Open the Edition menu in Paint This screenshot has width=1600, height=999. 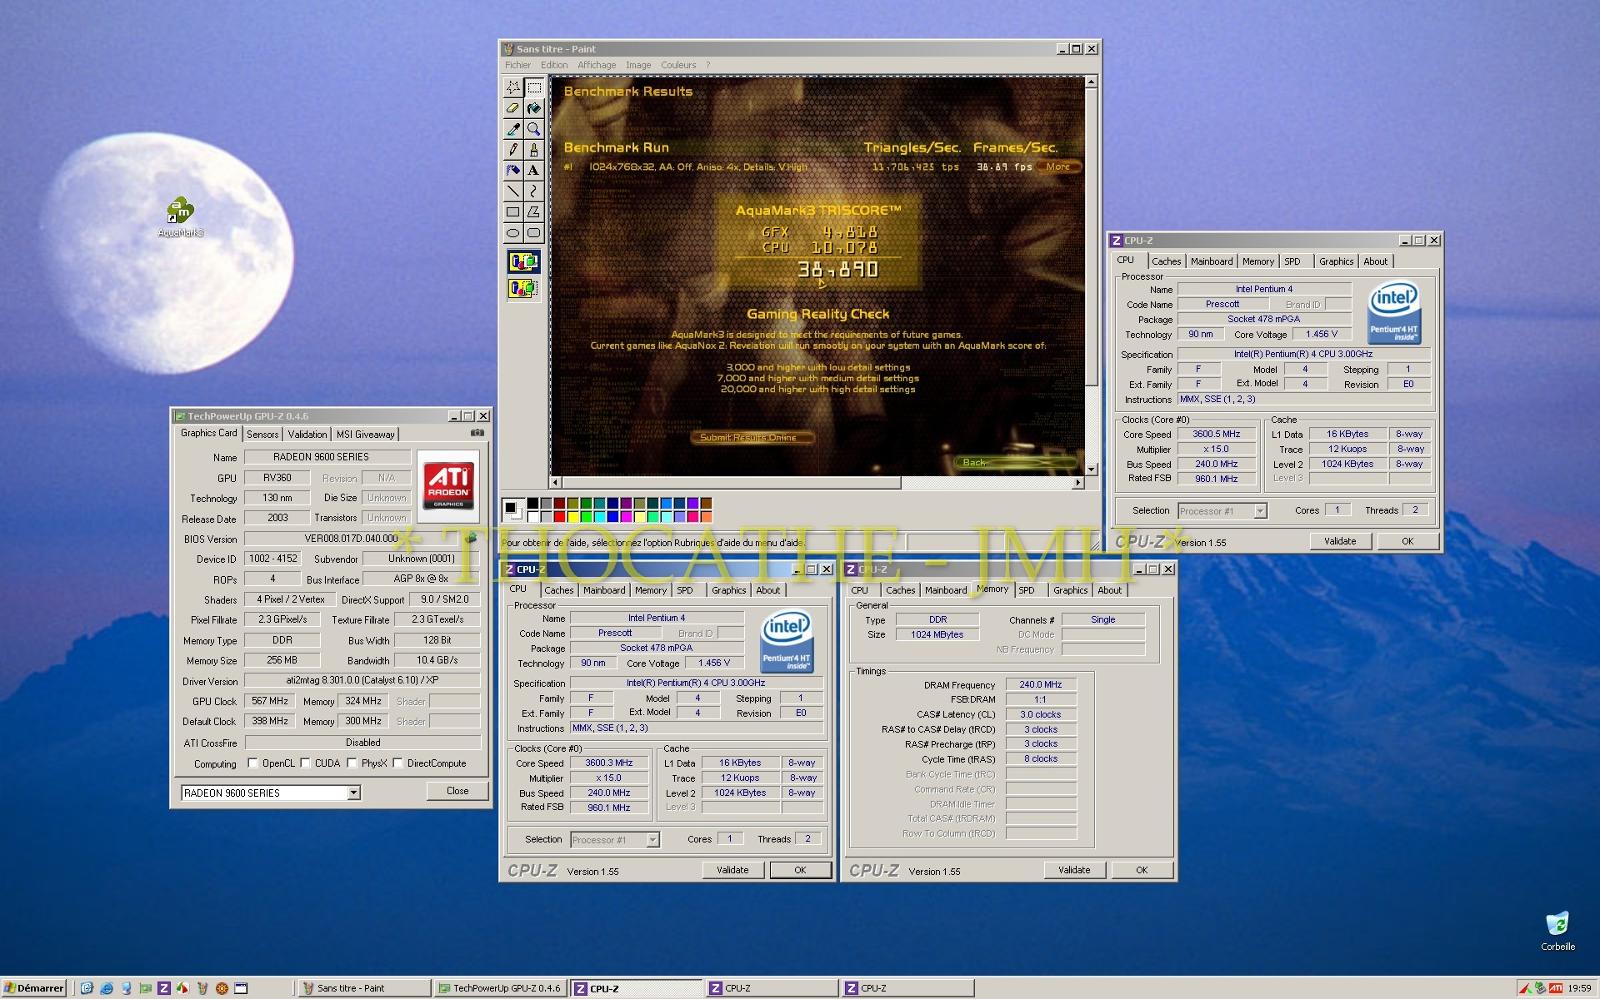(554, 65)
